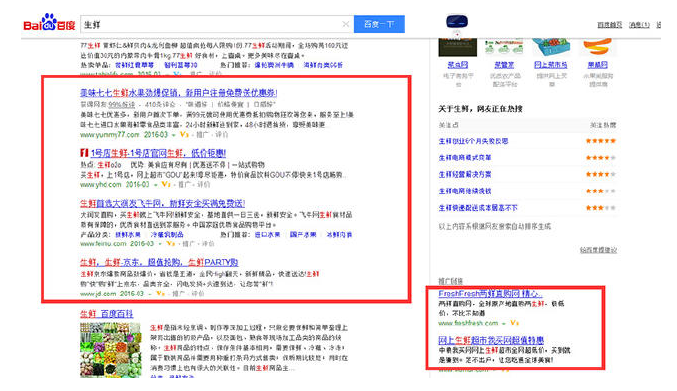The image size is (677, 391).
Task: Expand the arrow after www.feiniu.com
Action: coord(160,244)
